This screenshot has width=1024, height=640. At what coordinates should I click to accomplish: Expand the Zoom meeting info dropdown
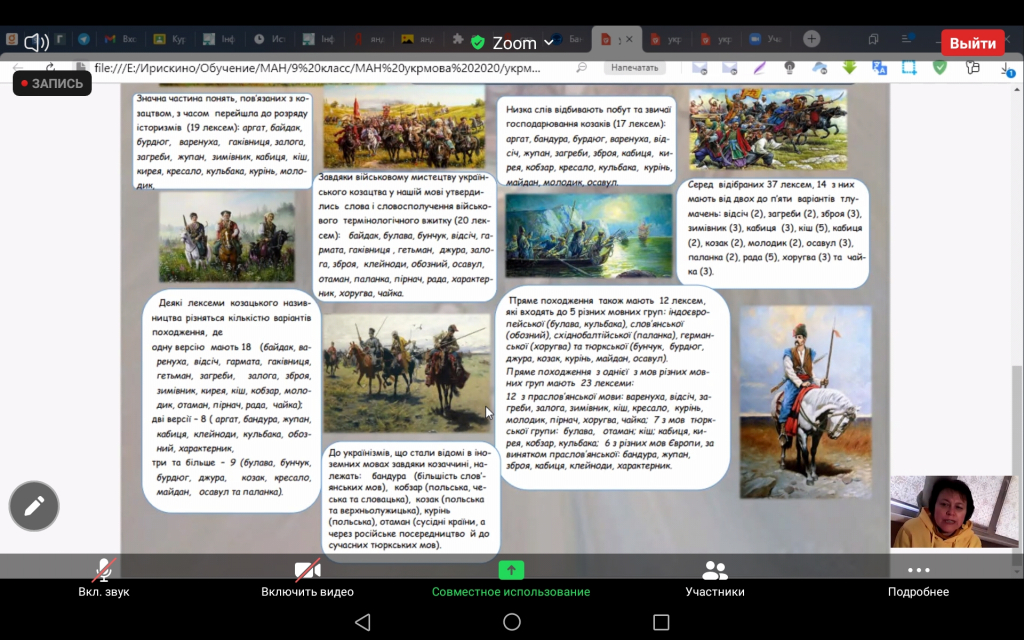(x=549, y=42)
